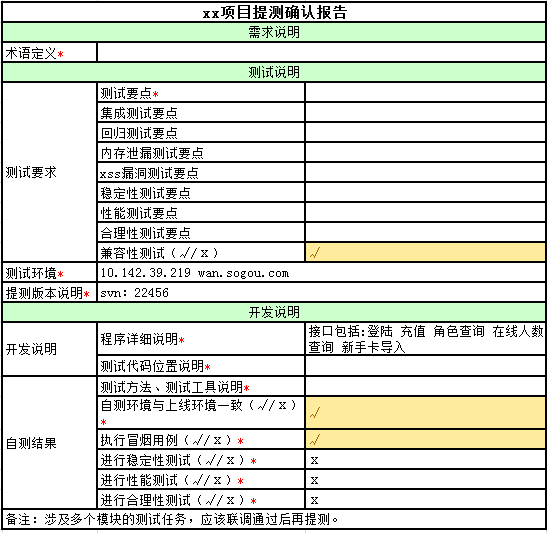This screenshot has width=547, height=533.
Task: Click the yellow checkmark cell beside 兼容性测试
Action: point(425,252)
